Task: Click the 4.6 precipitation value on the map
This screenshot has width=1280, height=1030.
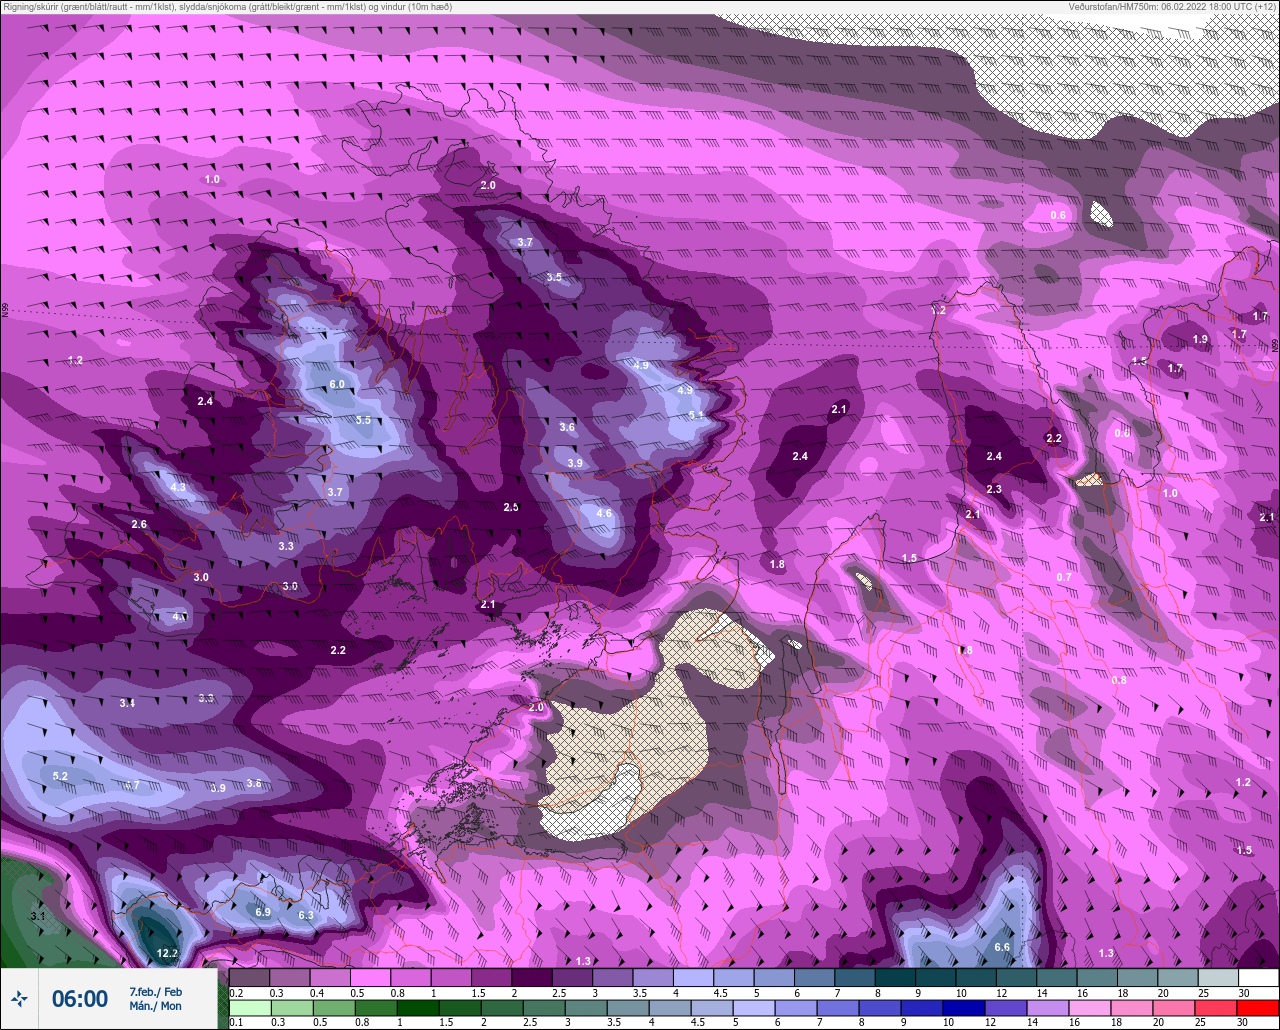Action: [x=604, y=513]
